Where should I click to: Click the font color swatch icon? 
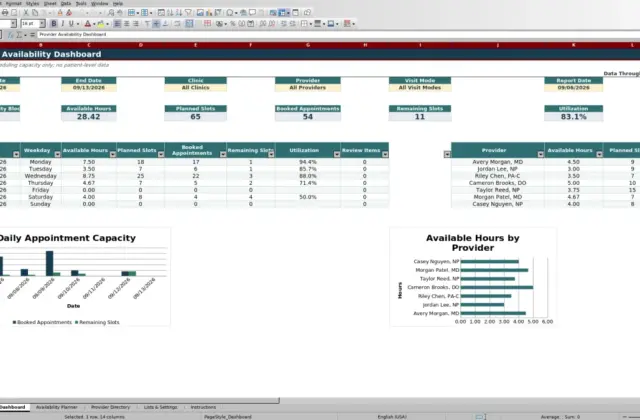[87, 24]
